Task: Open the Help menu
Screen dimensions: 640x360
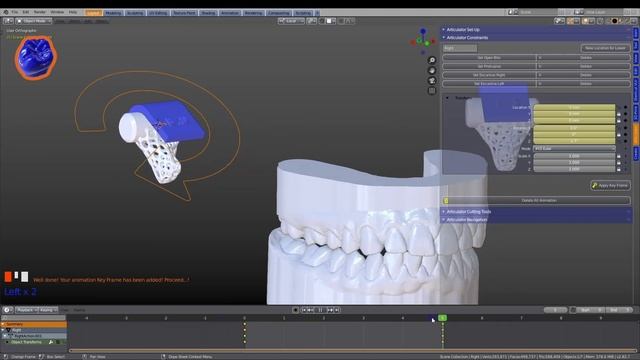Action: pyautogui.click(x=73, y=12)
